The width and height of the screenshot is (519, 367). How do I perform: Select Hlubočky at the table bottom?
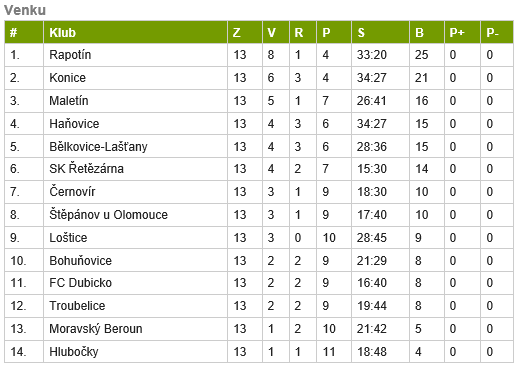[x=74, y=352]
